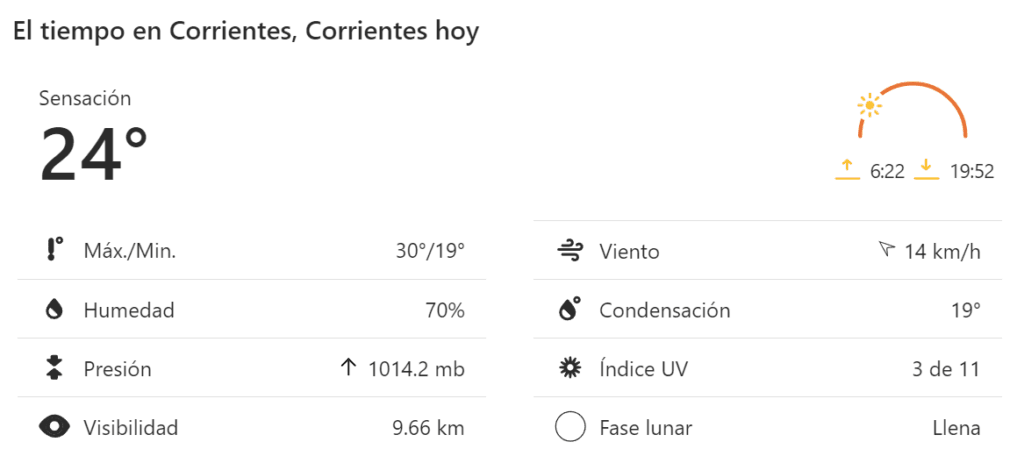Screen dimensions: 1024x449
Task: Click the thermometer Máx./Mín. icon
Action: click(55, 250)
